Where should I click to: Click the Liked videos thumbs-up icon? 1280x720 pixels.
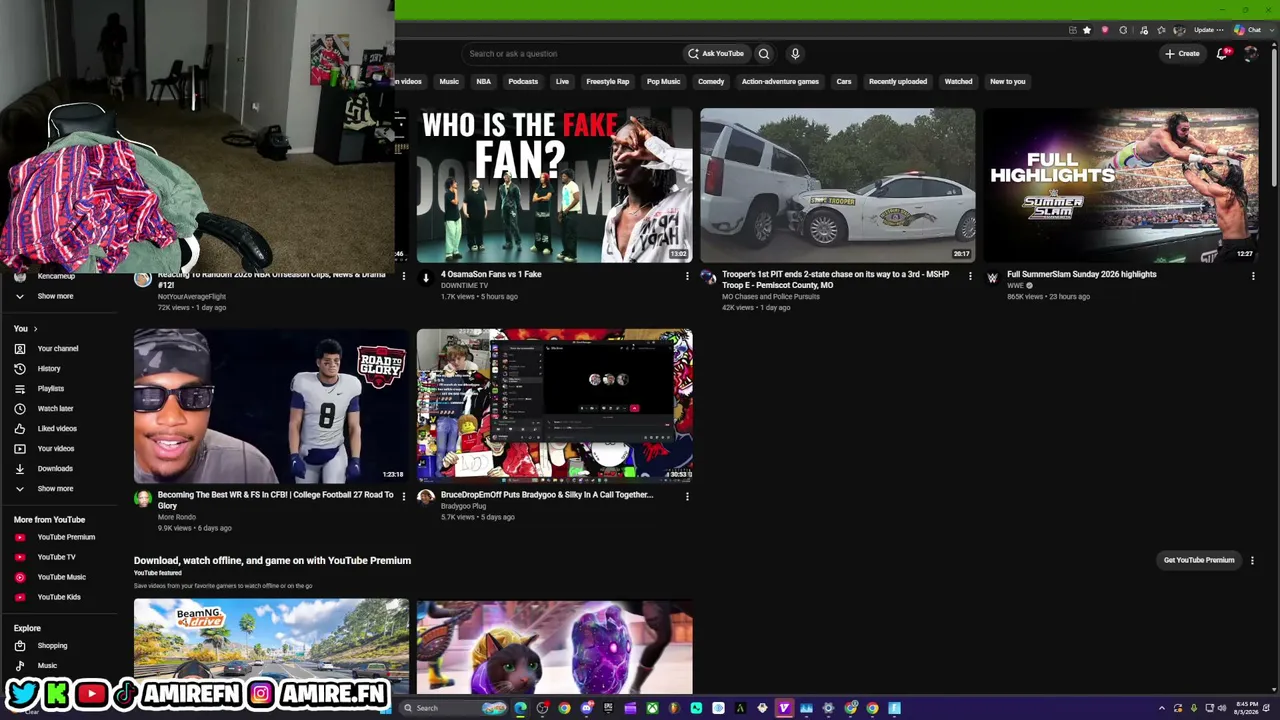click(20, 429)
